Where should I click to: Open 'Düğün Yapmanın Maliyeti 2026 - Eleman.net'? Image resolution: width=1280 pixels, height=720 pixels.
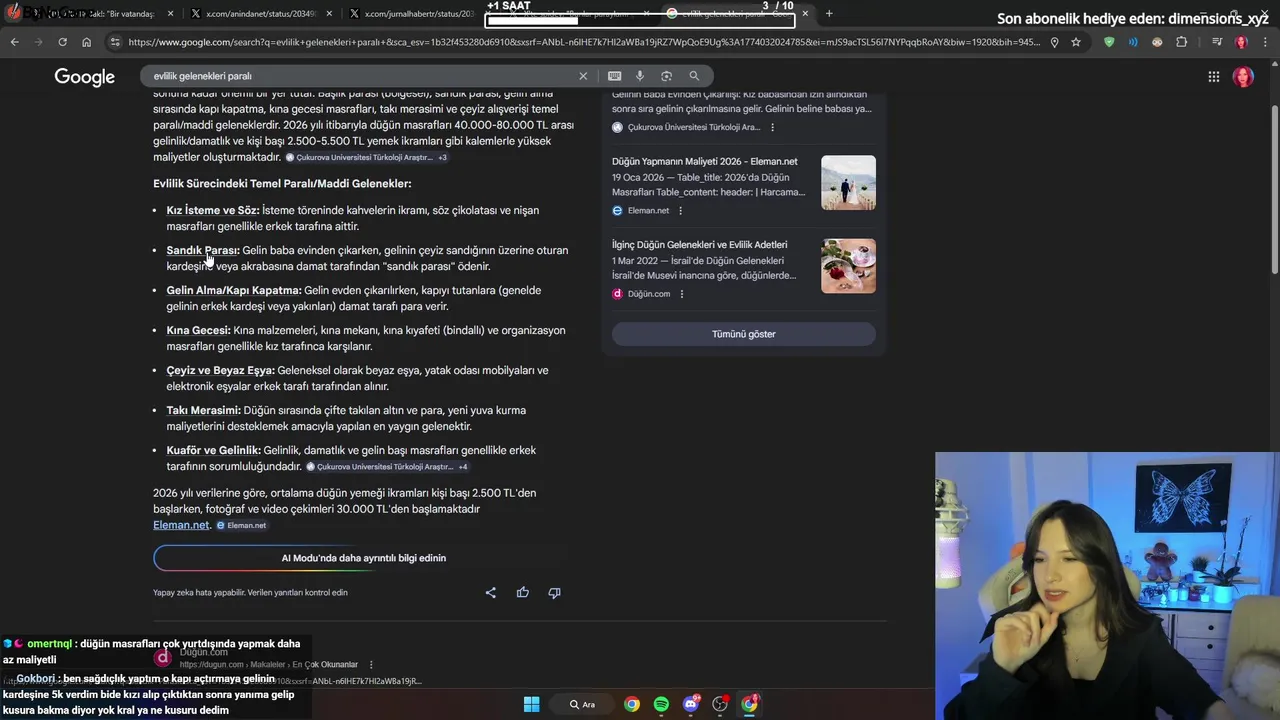point(705,161)
